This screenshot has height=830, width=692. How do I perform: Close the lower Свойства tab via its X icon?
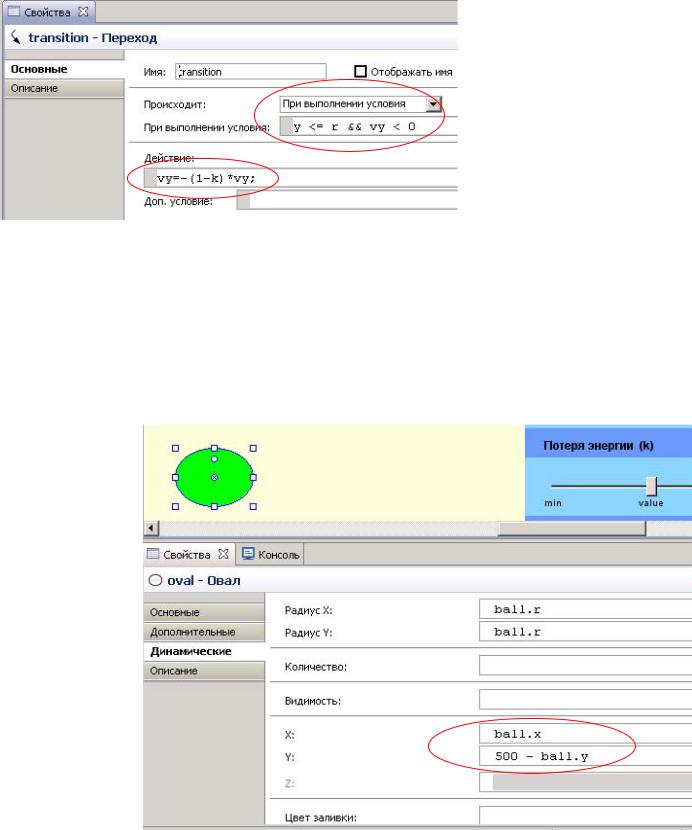[x=223, y=554]
